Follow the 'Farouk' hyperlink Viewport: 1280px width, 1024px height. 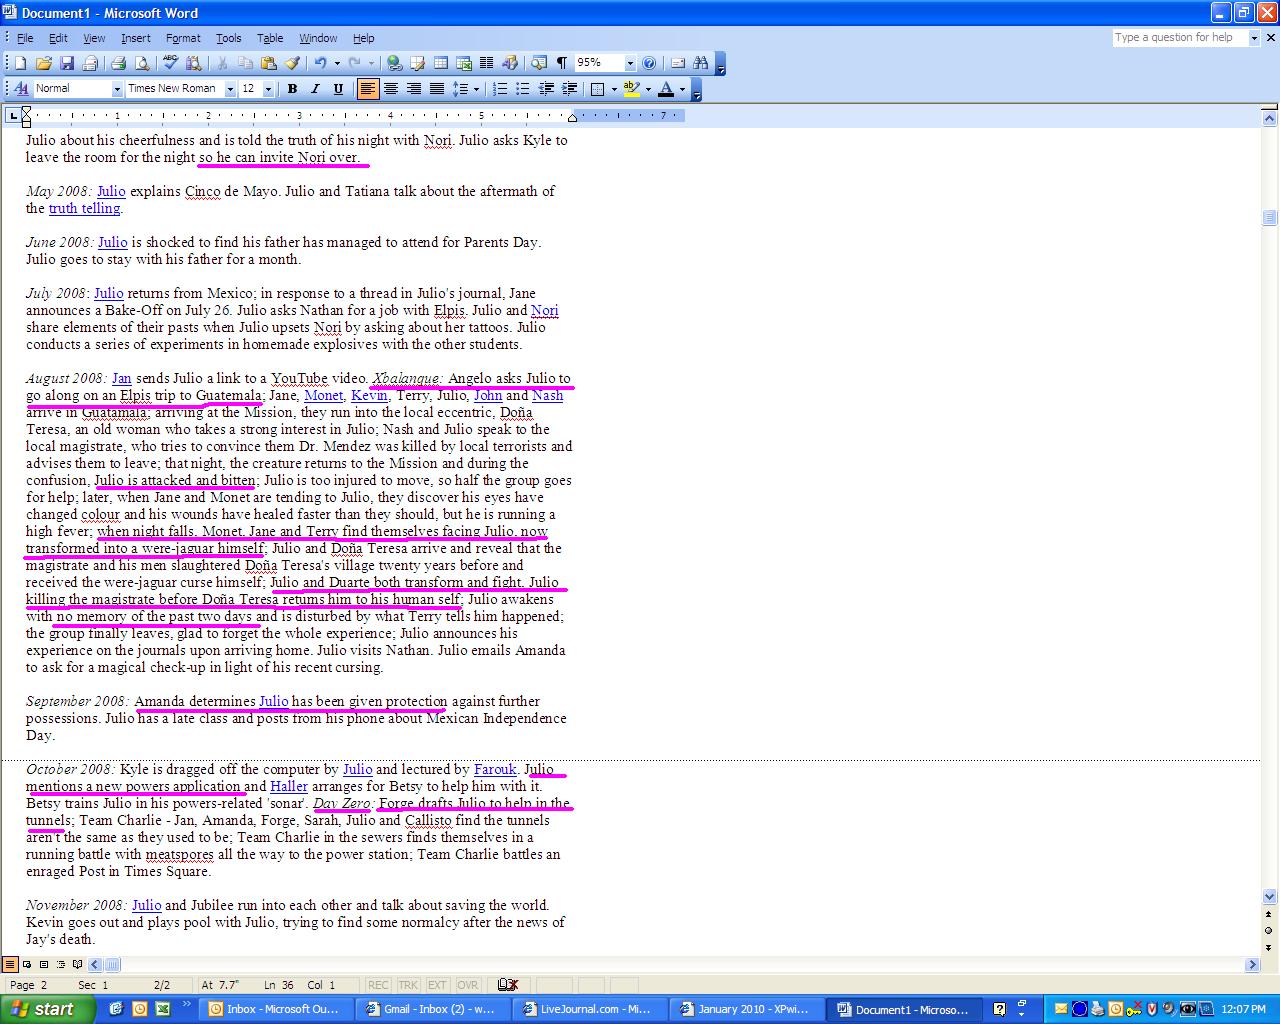tap(495, 770)
